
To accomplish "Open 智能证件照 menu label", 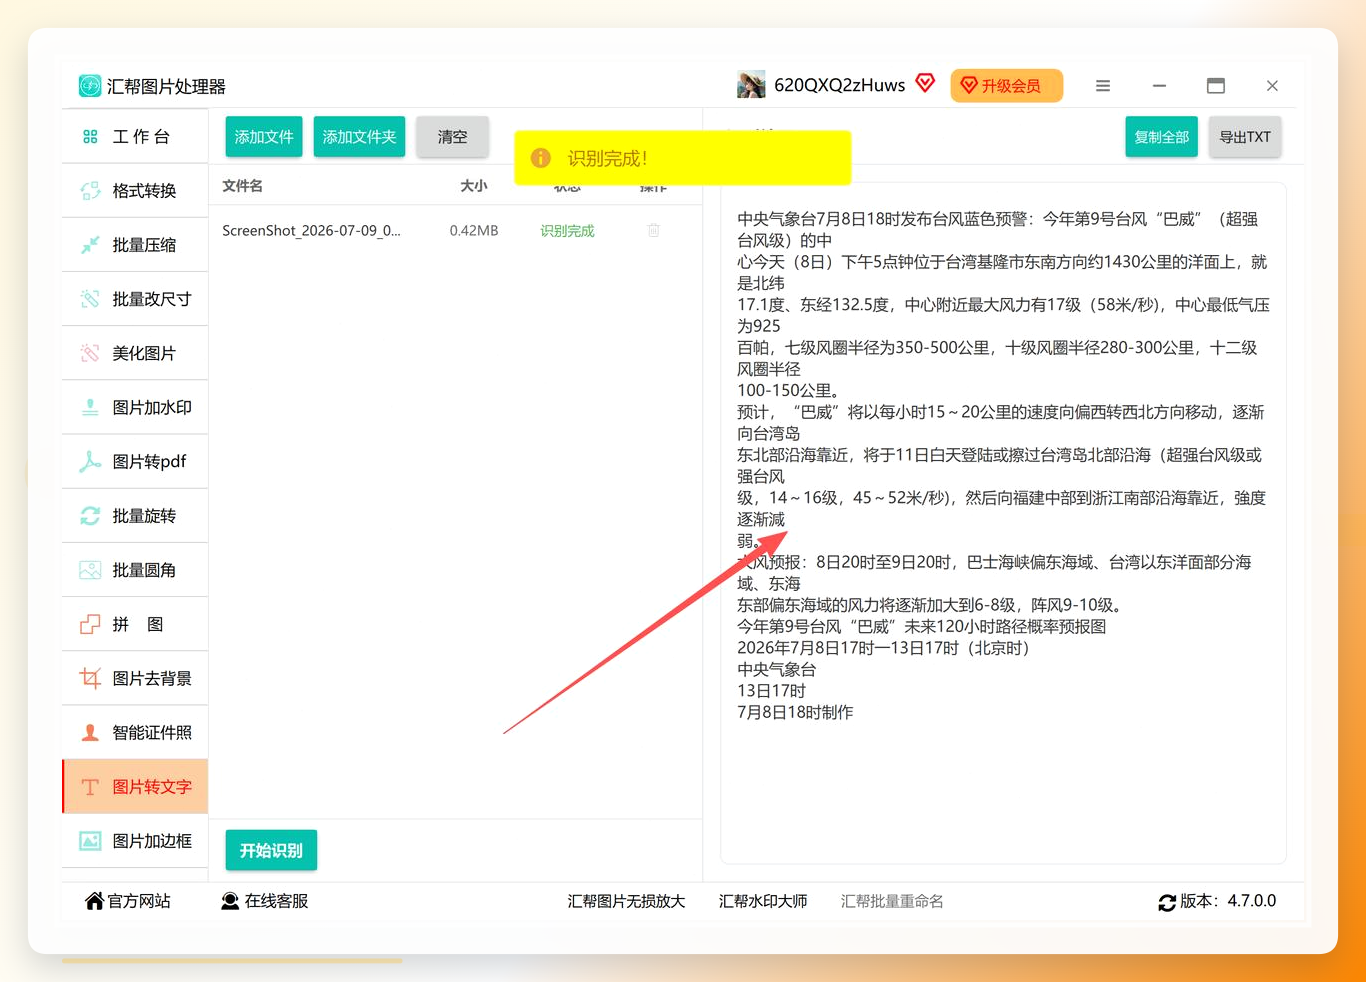I will (x=152, y=733).
